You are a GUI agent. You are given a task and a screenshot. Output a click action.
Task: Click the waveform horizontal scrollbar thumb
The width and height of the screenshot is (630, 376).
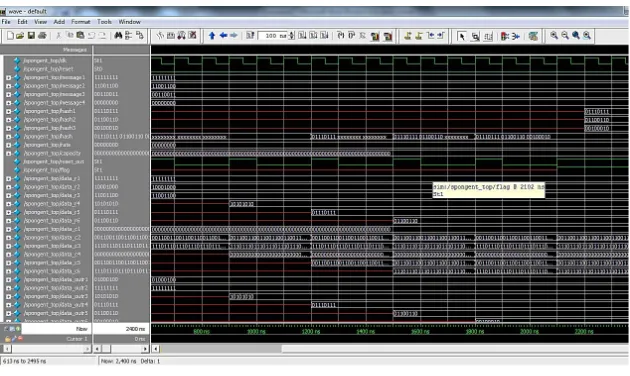pos(221,349)
